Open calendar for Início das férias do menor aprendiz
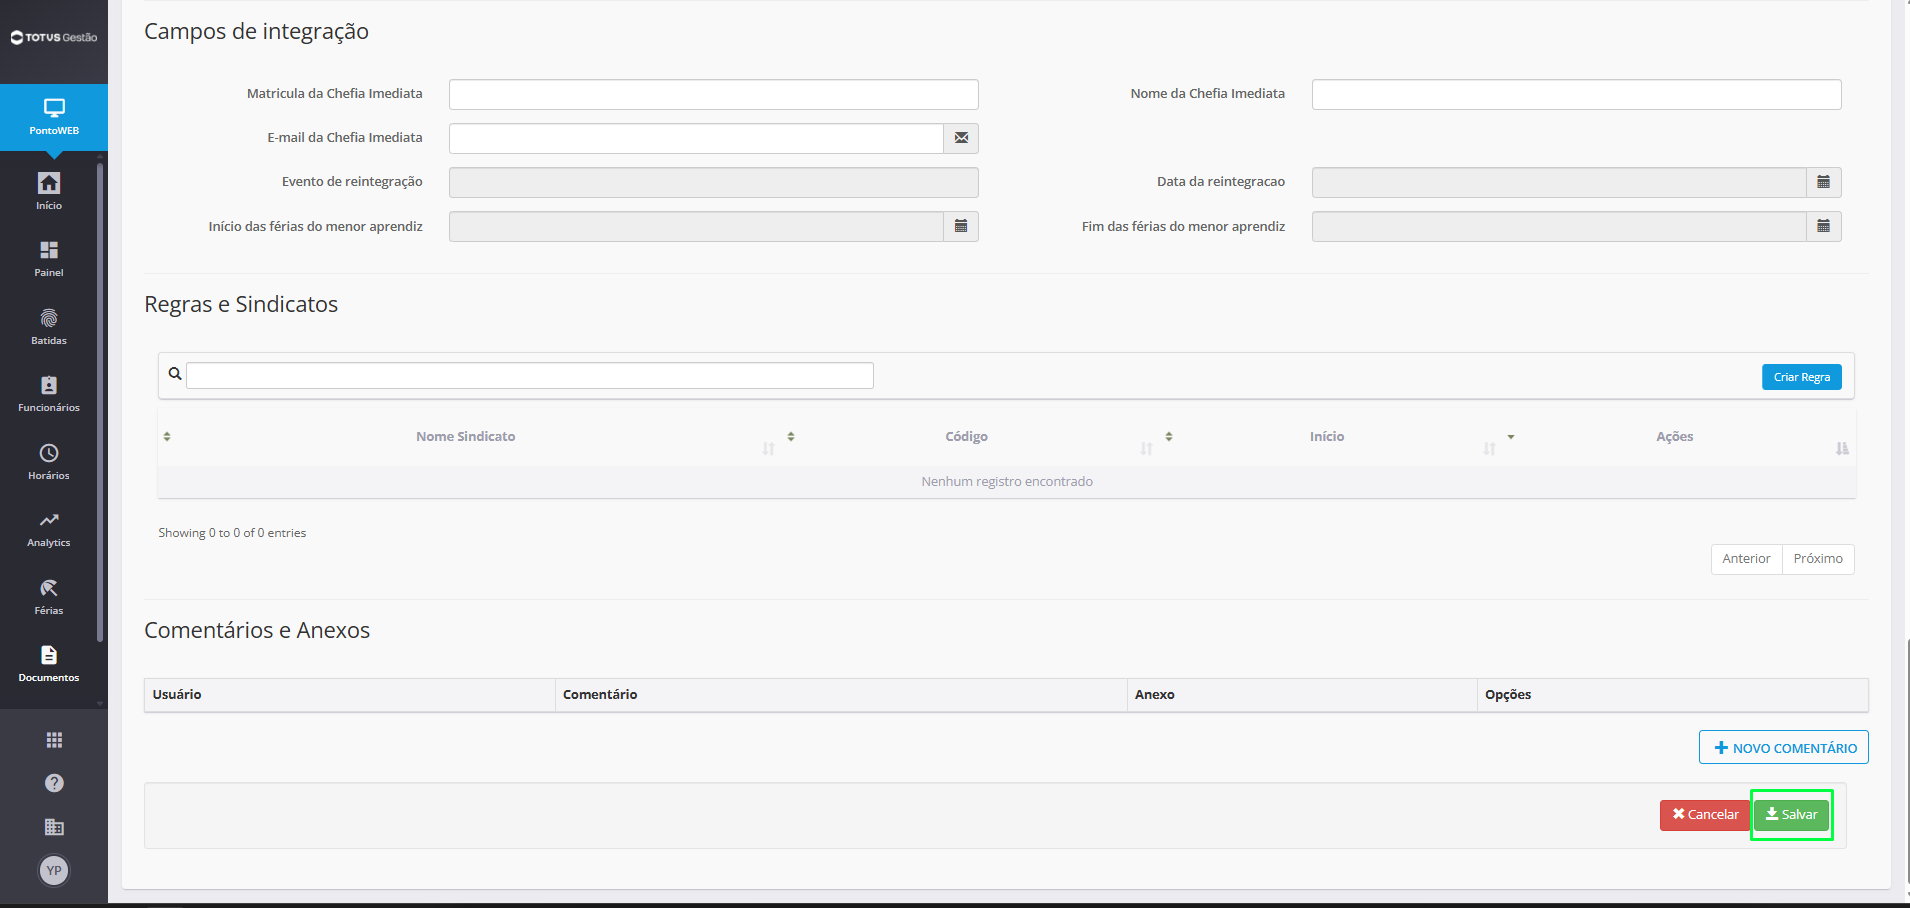Viewport: 1910px width, 908px height. pos(961,226)
